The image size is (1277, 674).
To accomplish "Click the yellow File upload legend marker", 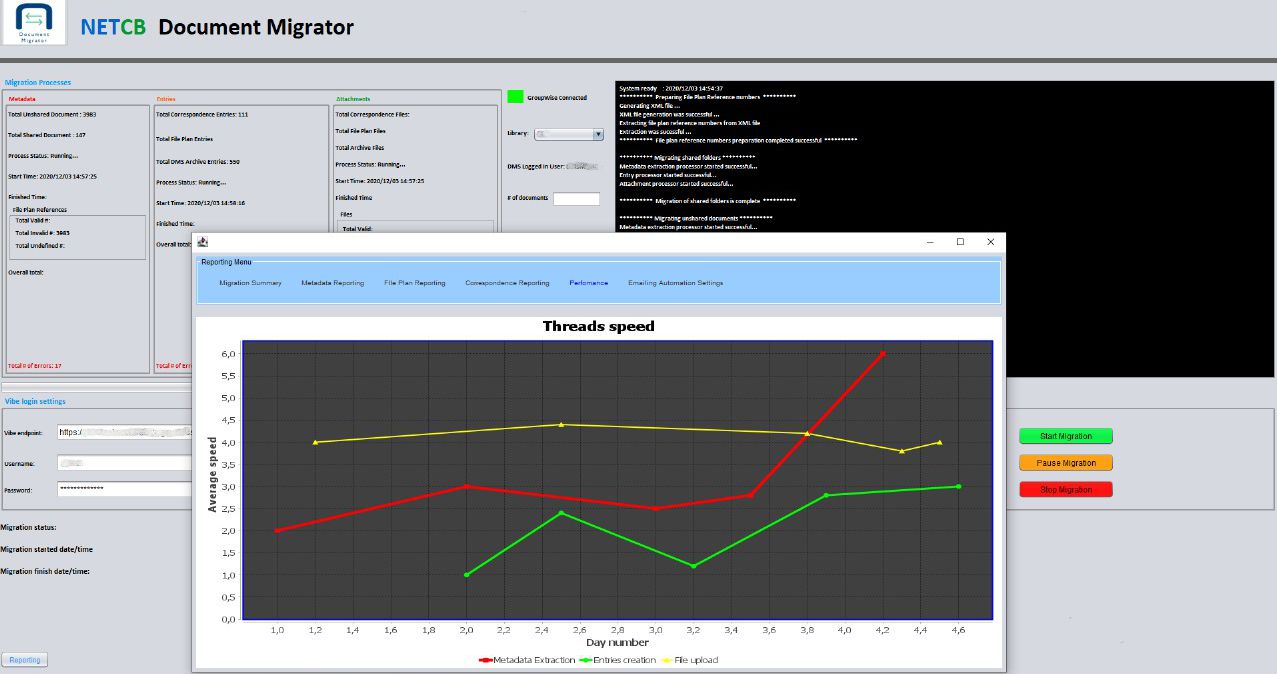I will click(667, 660).
